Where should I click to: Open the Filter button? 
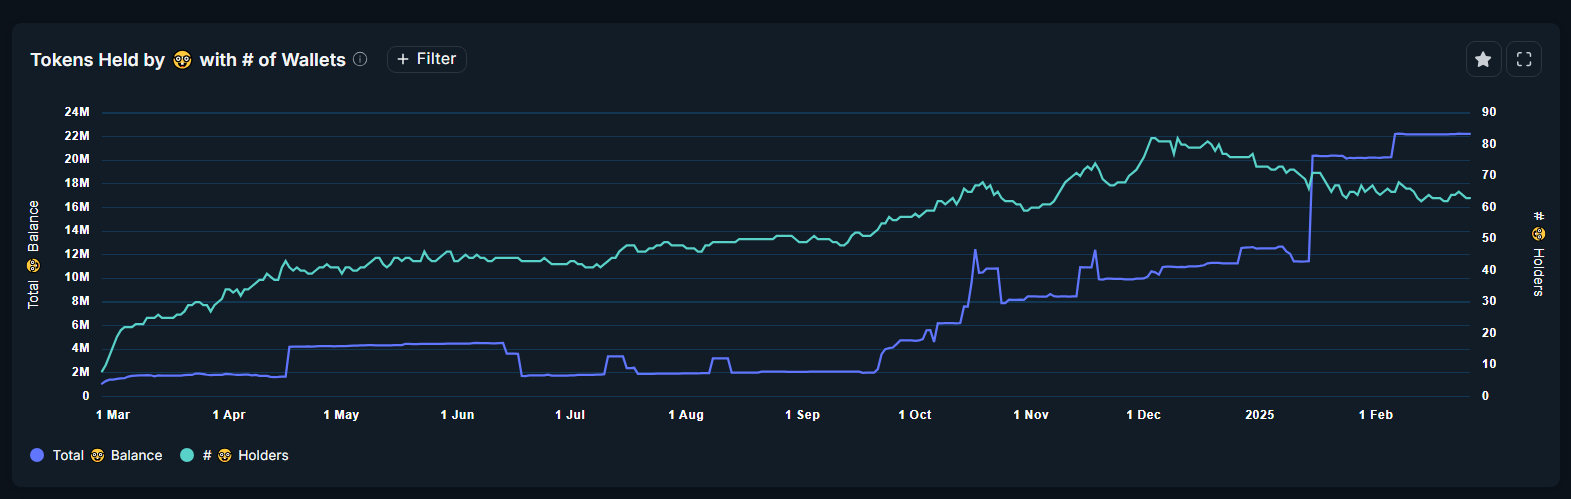click(427, 59)
